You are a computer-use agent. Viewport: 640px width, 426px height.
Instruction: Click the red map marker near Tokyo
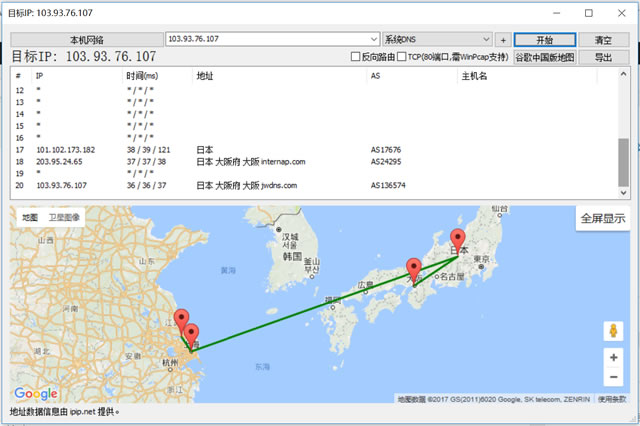[459, 241]
